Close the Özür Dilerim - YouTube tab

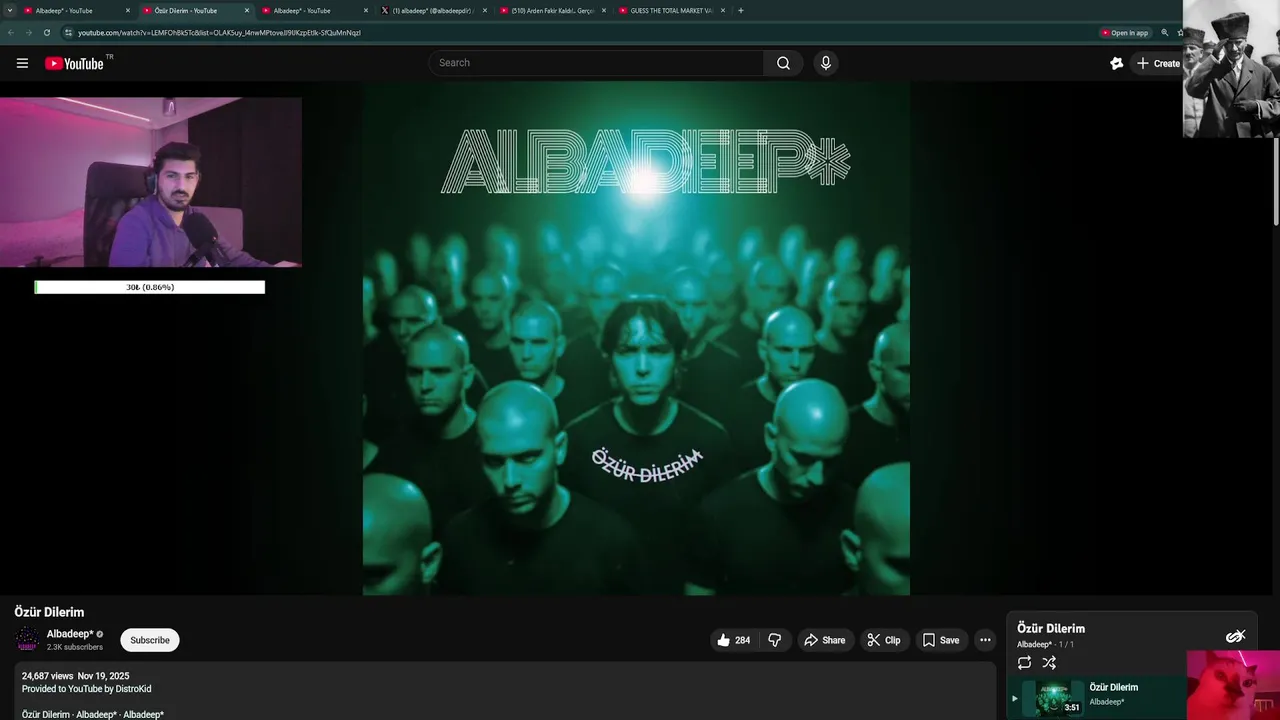tap(247, 10)
